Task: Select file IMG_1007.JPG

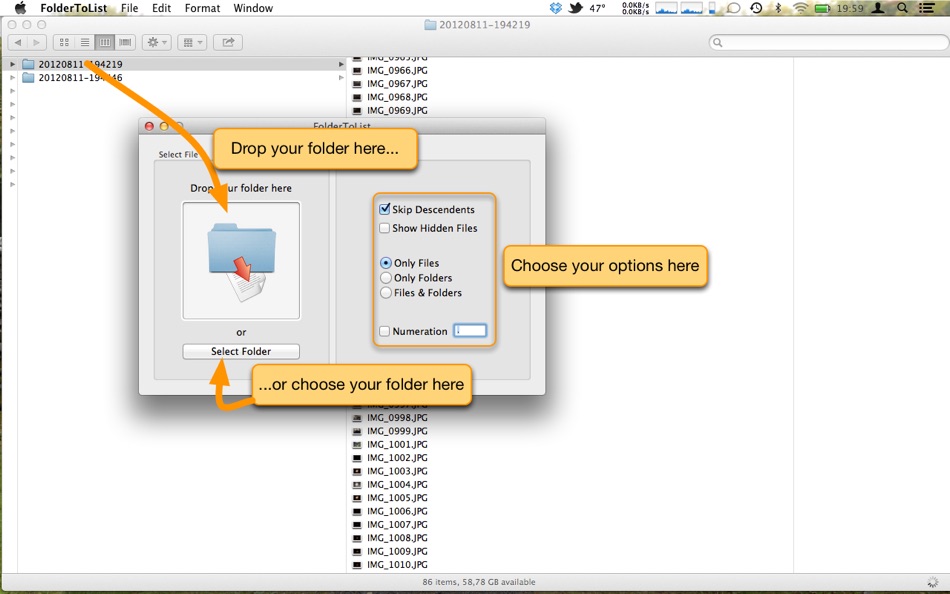Action: pyautogui.click(x=397, y=524)
